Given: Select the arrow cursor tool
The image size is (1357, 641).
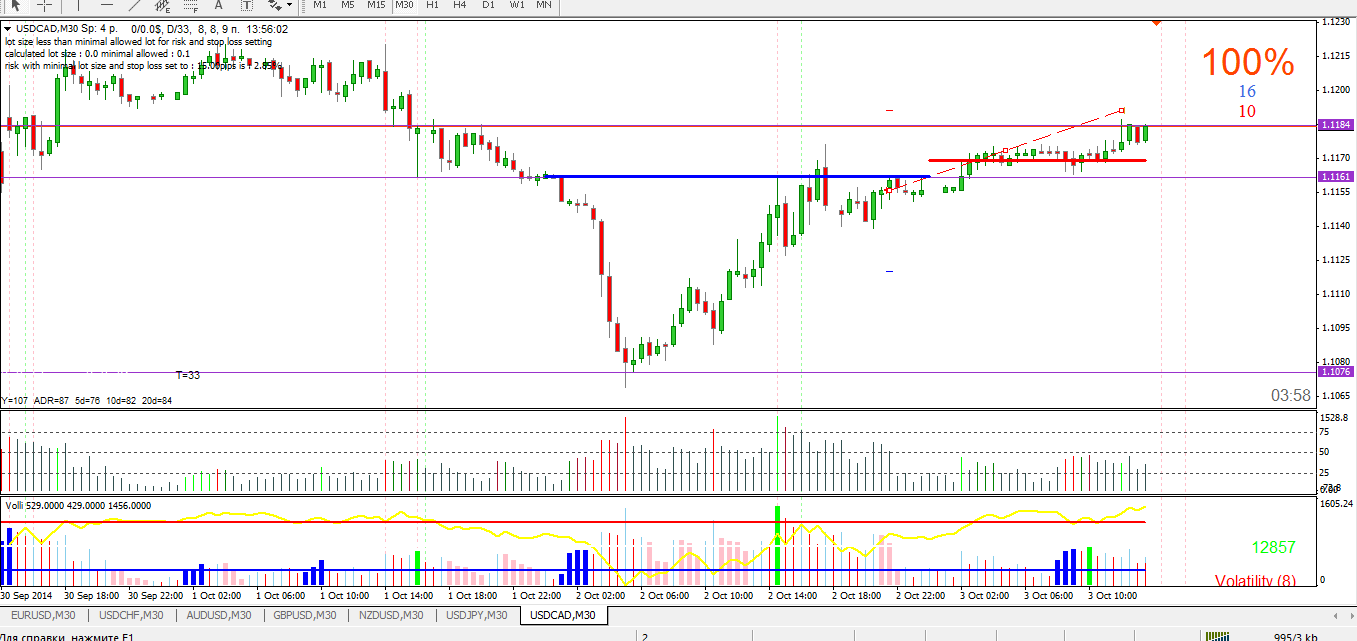Looking at the screenshot, I should coord(16,5).
